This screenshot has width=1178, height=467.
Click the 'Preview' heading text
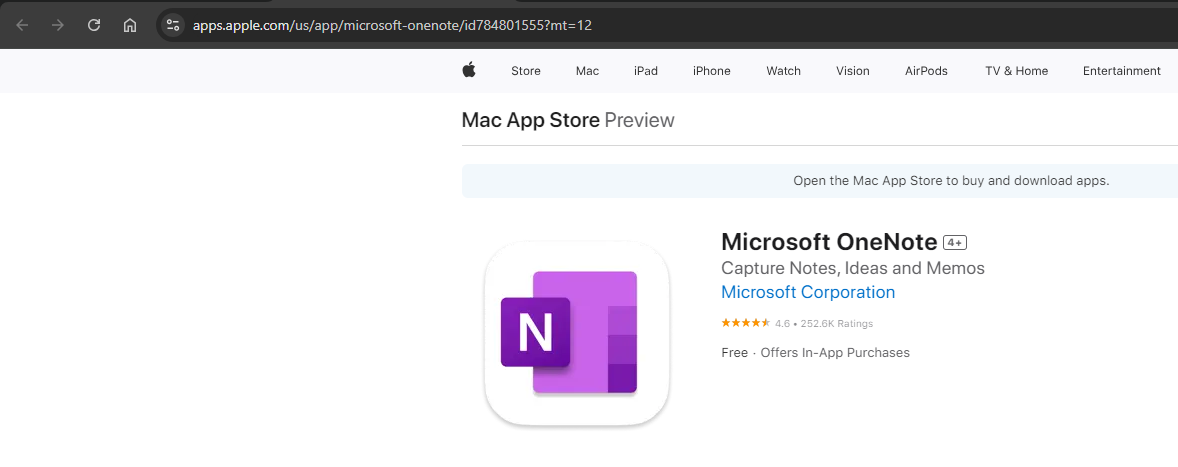tap(639, 120)
